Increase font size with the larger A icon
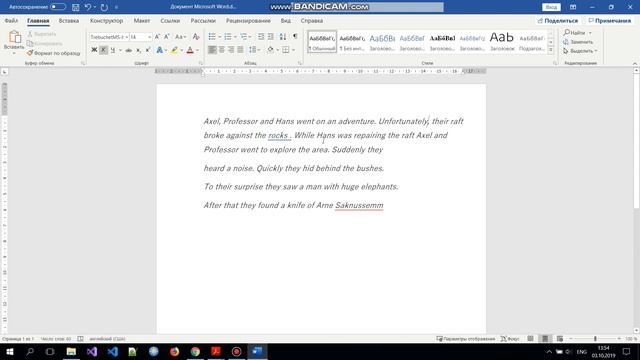Image resolution: width=640 pixels, height=360 pixels. (x=158, y=37)
